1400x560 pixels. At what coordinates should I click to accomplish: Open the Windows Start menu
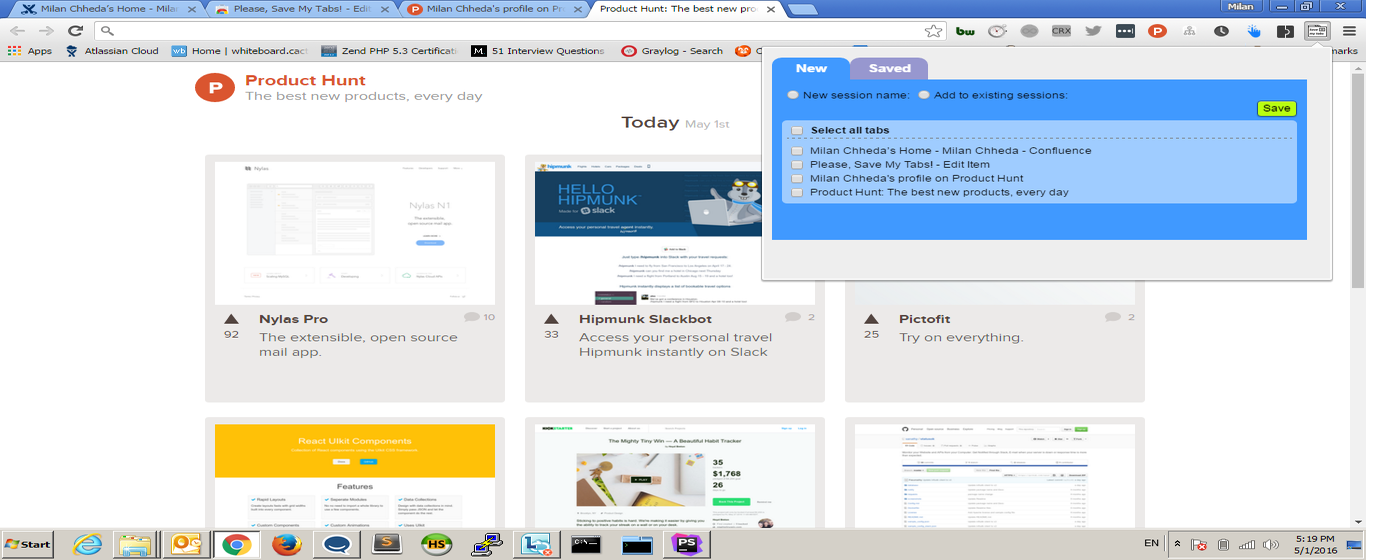(x=27, y=544)
